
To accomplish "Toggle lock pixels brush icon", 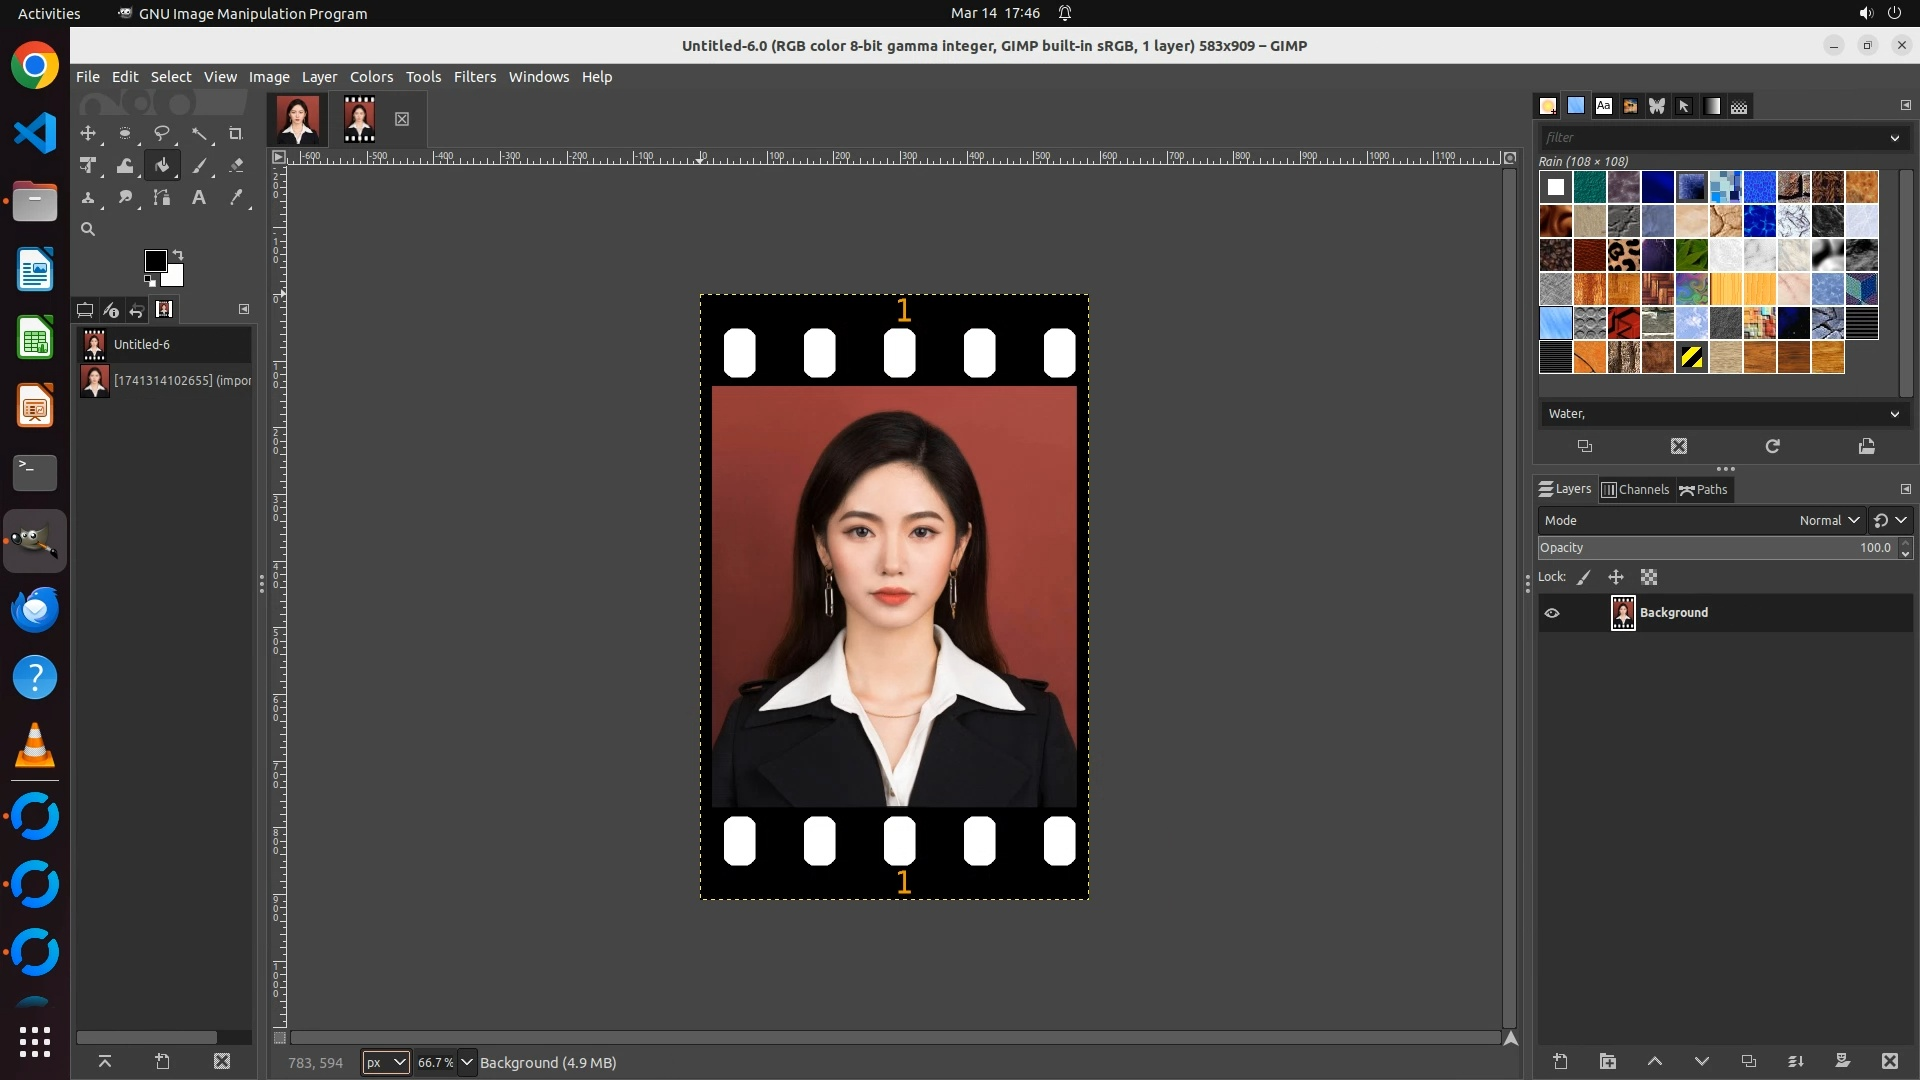I will tap(1584, 577).
